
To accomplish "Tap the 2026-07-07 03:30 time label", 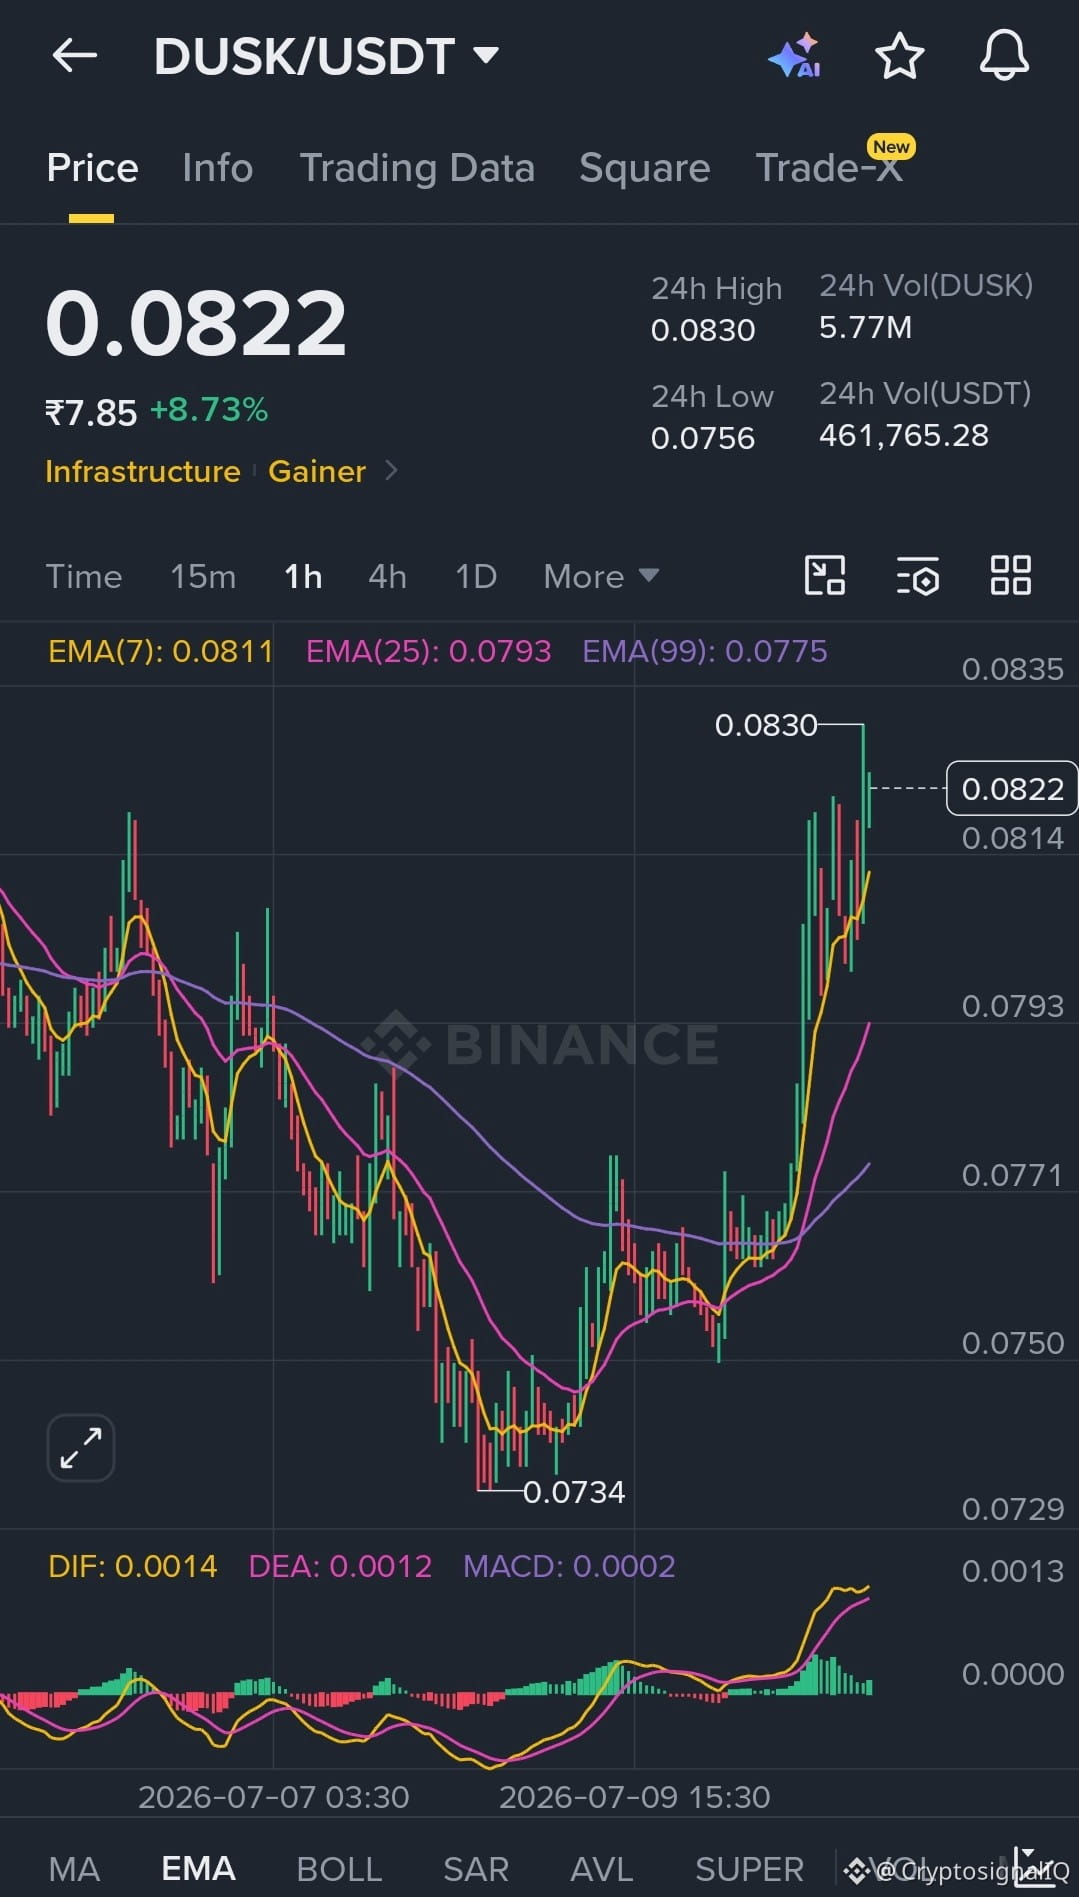I will [274, 1797].
